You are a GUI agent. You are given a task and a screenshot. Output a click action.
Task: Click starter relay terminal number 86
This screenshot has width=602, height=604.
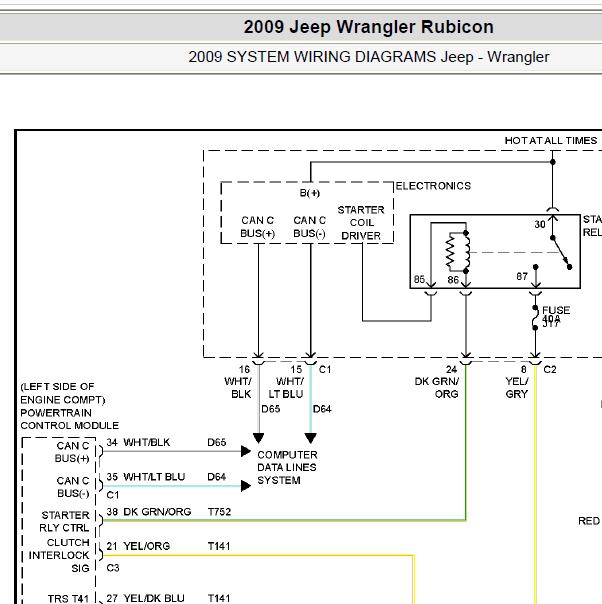(453, 280)
